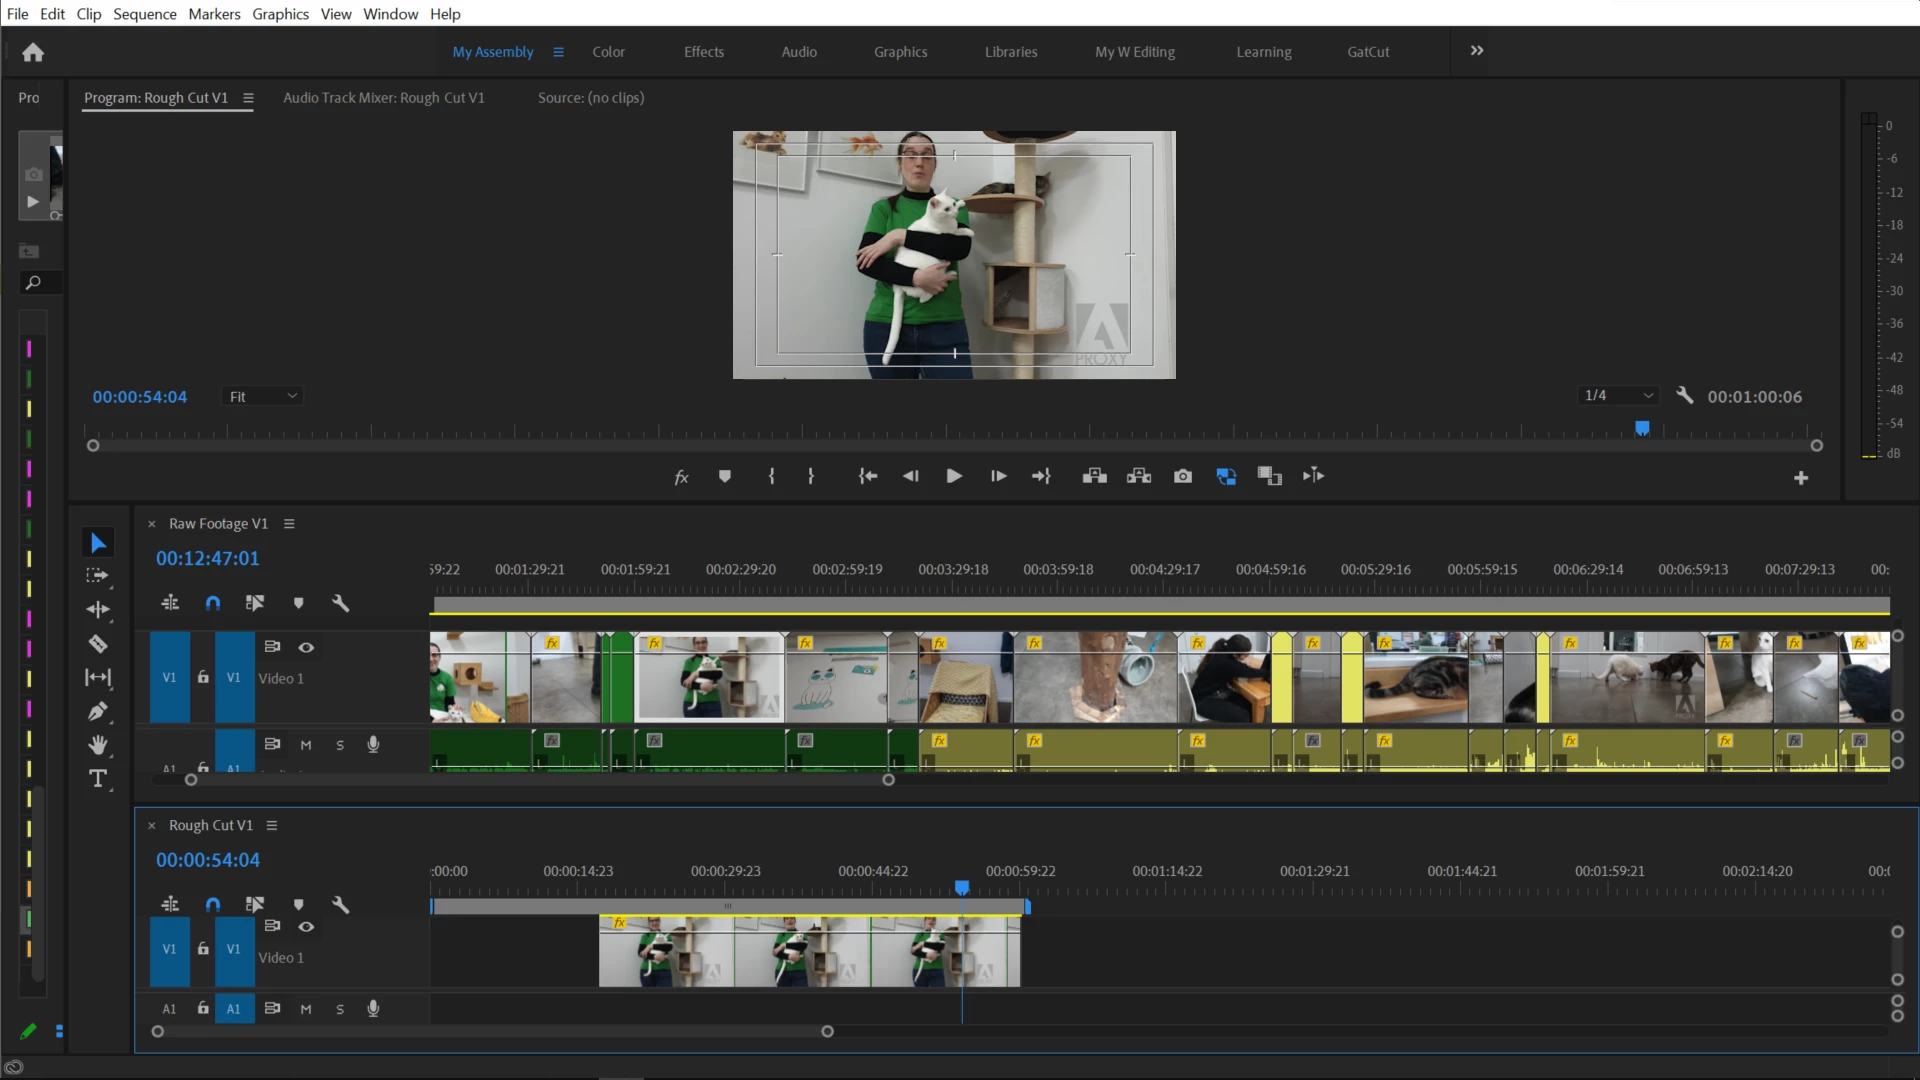Select the Type tool
Image resolution: width=1920 pixels, height=1080 pixels.
(x=97, y=779)
